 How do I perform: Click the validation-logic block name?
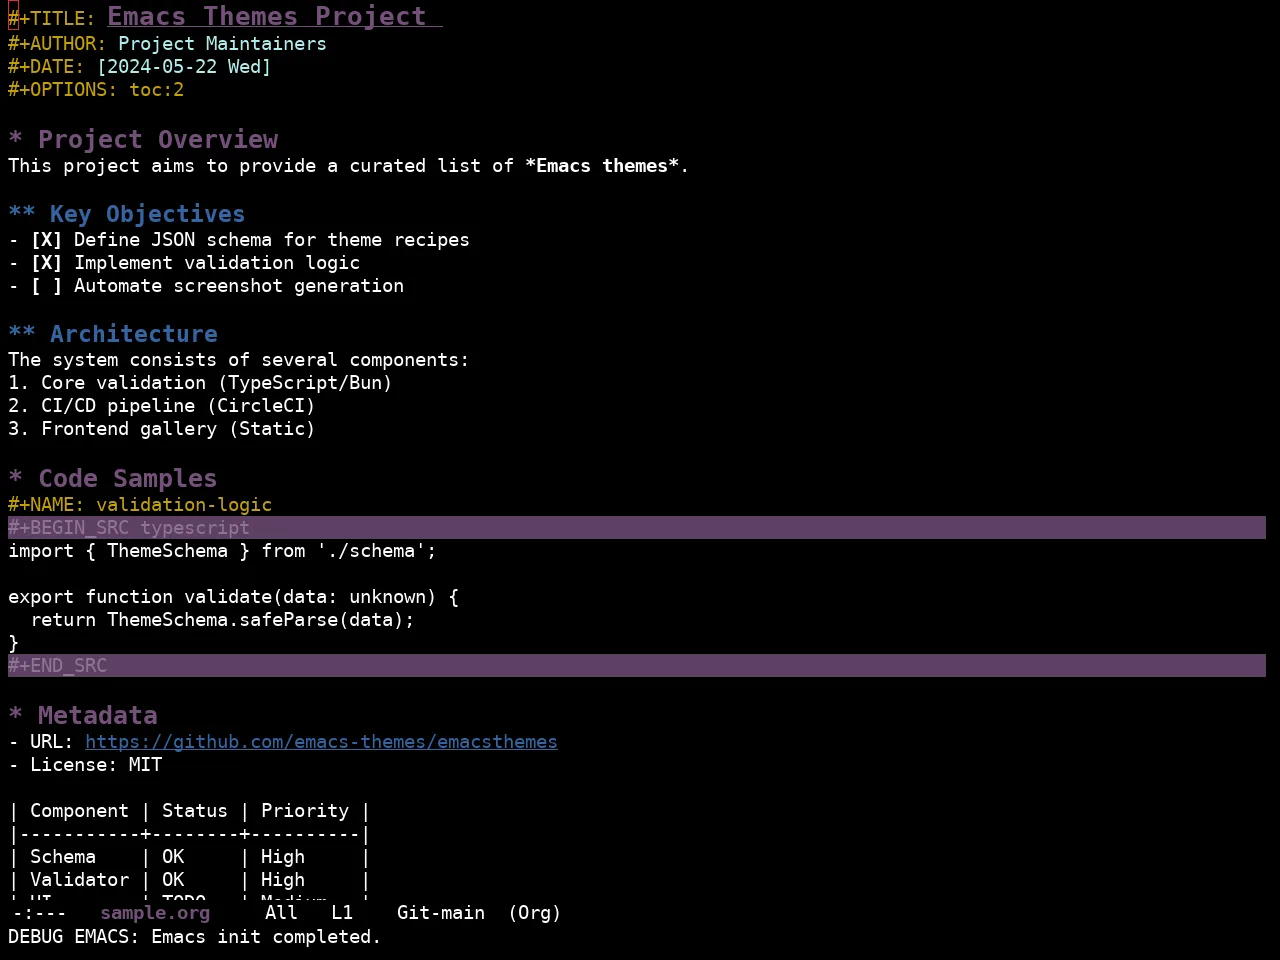click(184, 505)
